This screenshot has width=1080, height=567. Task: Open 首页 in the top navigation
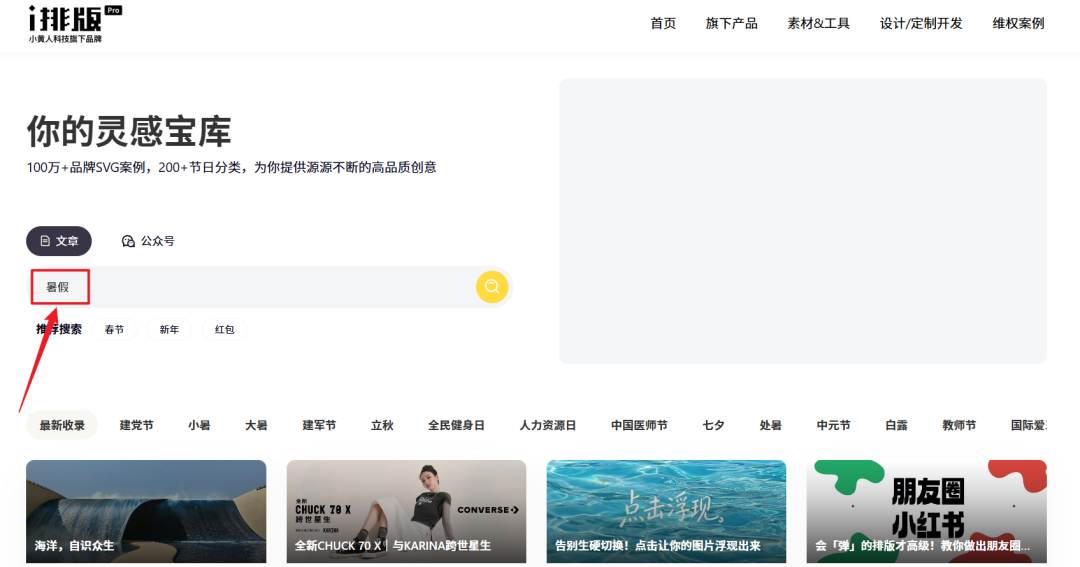[663, 23]
